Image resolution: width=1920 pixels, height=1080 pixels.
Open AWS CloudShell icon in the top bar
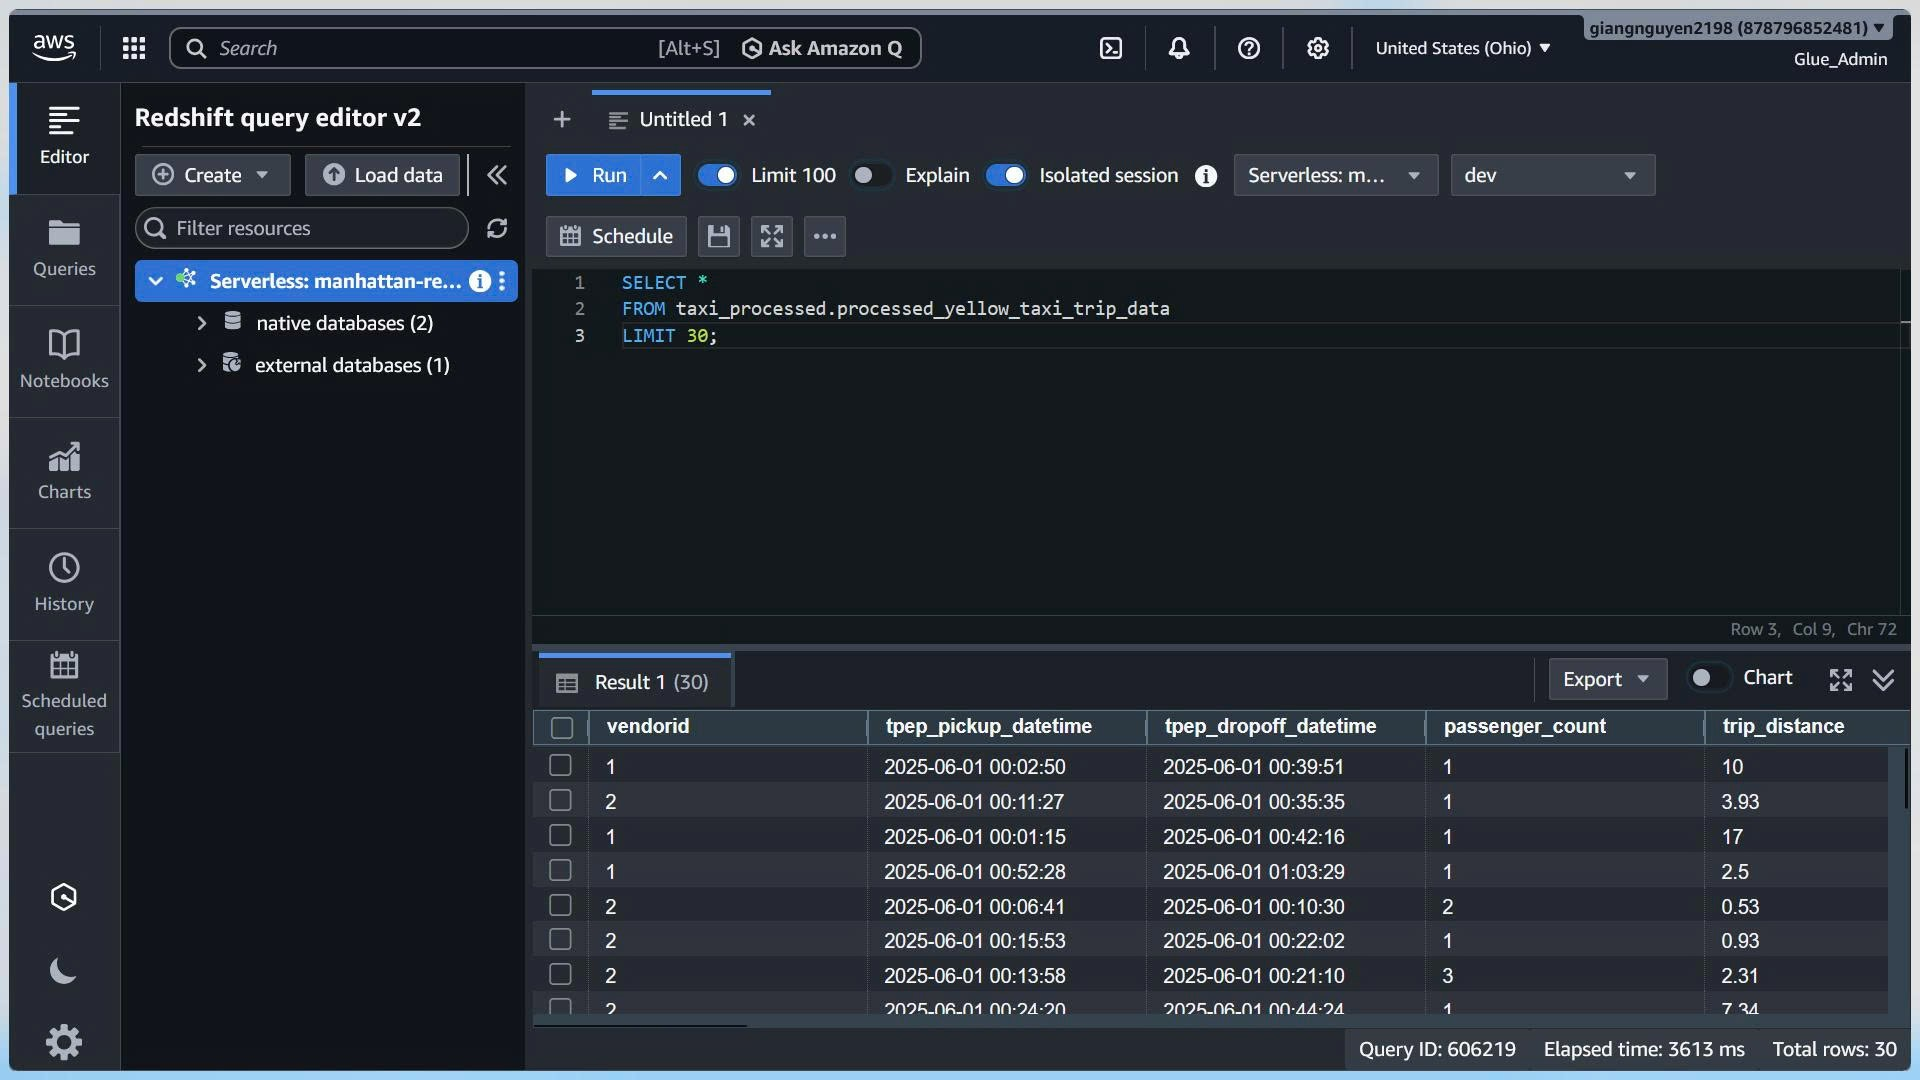click(x=1111, y=48)
